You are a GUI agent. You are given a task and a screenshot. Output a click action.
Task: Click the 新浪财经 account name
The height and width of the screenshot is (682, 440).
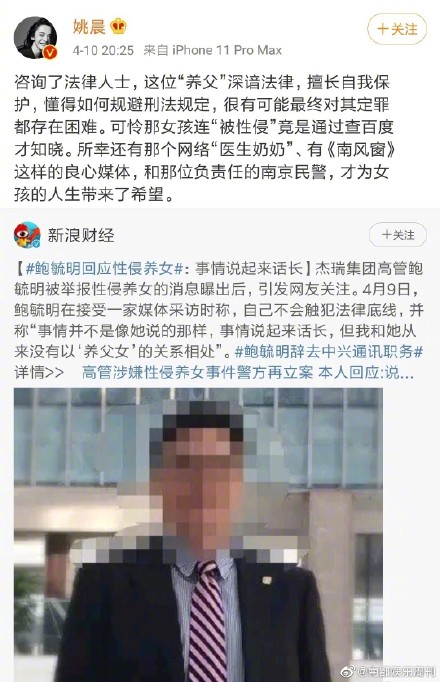tap(81, 235)
